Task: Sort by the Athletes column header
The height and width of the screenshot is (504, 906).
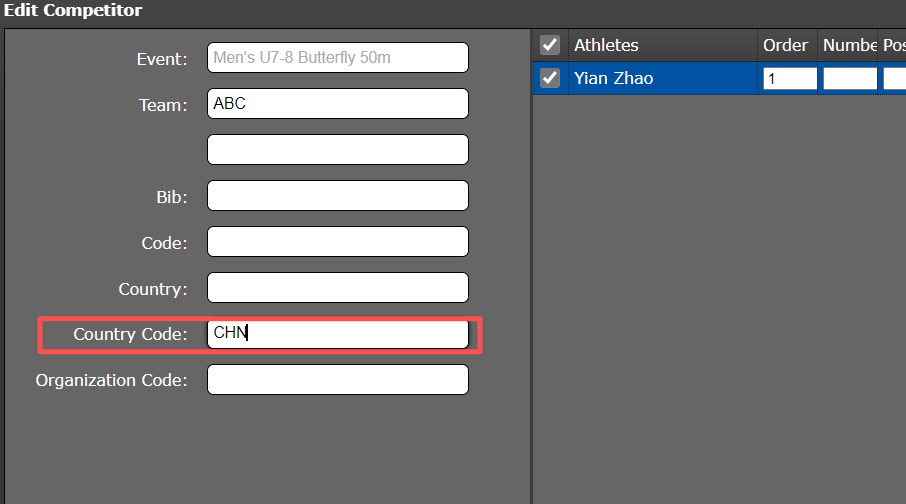Action: pos(660,45)
